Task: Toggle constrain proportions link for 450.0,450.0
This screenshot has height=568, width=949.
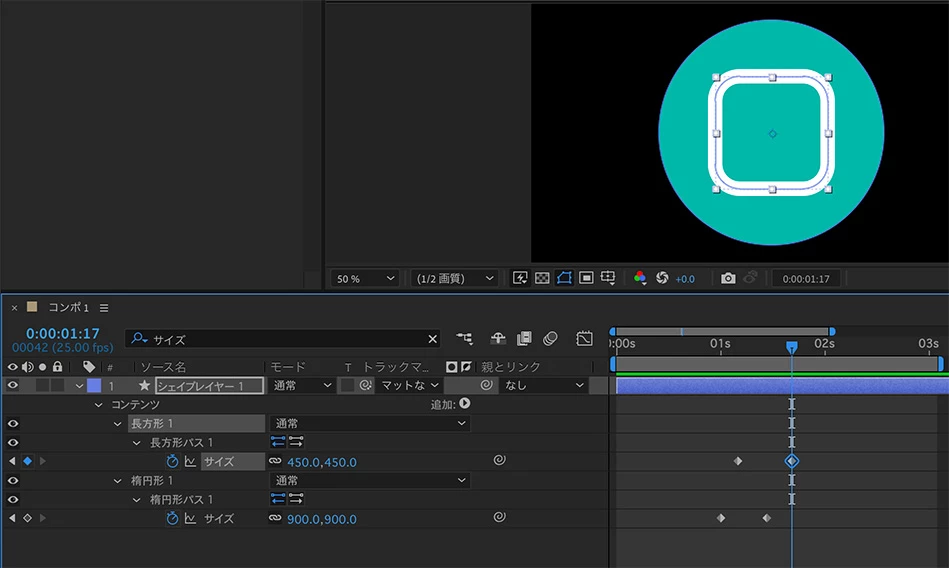Action: click(275, 461)
